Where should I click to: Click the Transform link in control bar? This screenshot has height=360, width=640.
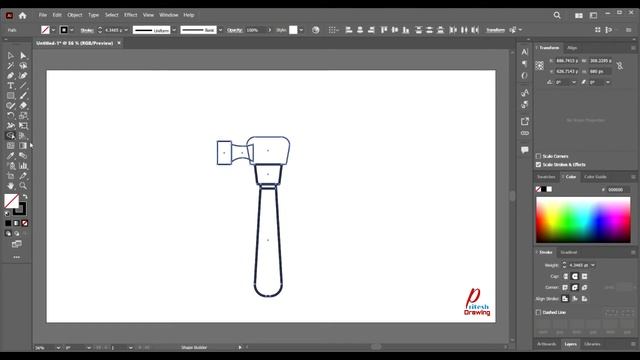[x=496, y=30]
